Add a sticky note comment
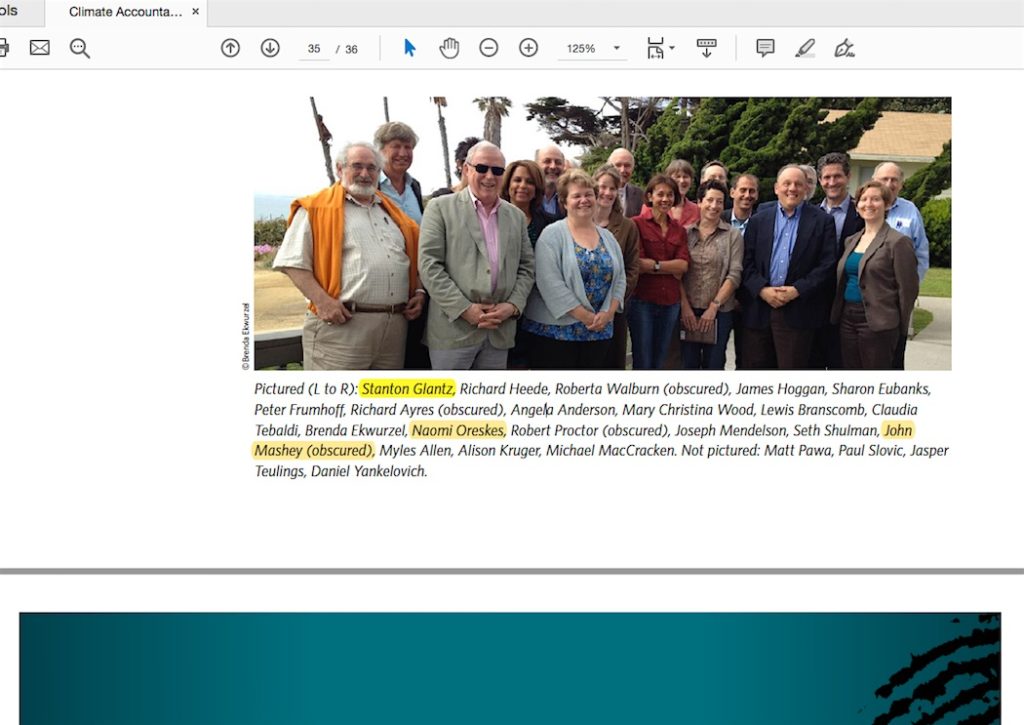This screenshot has width=1024, height=725. point(765,48)
